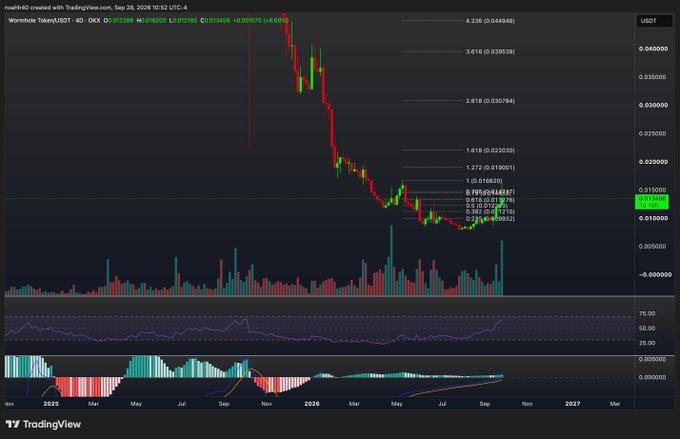Select the Fib label 0.618 (0.013276)
The height and width of the screenshot is (439, 680).
click(490, 200)
